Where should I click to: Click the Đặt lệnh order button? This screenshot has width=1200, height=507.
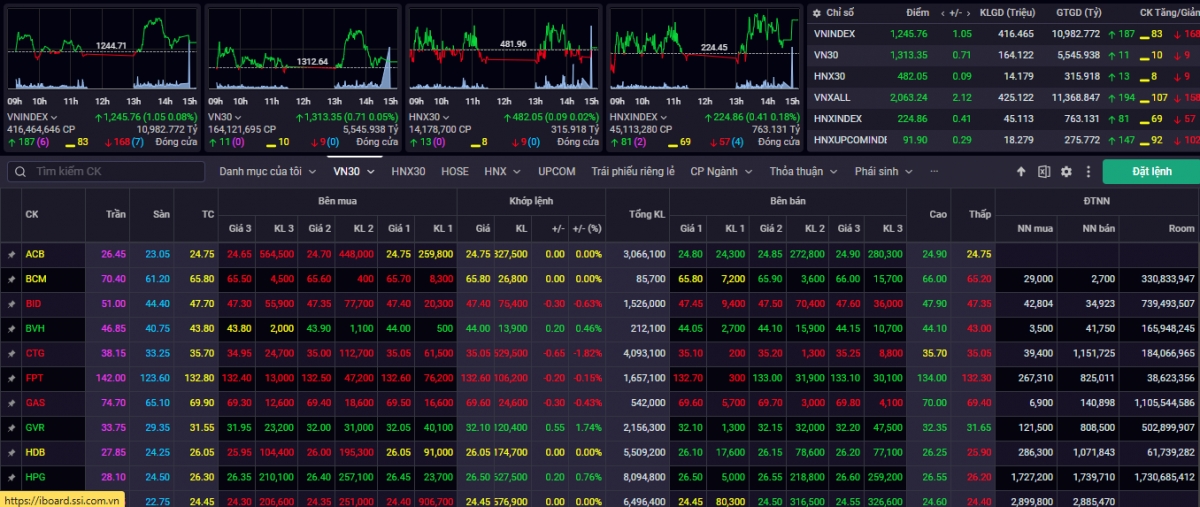point(1151,172)
